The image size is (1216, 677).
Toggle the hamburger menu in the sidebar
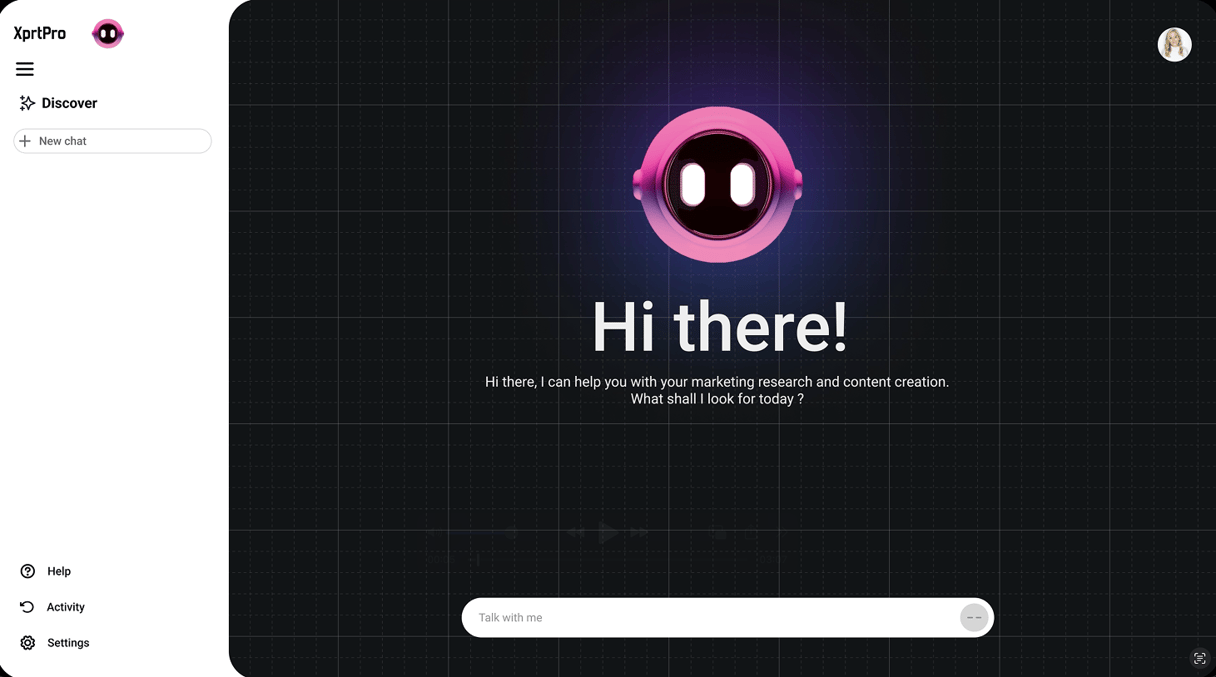pyautogui.click(x=25, y=69)
